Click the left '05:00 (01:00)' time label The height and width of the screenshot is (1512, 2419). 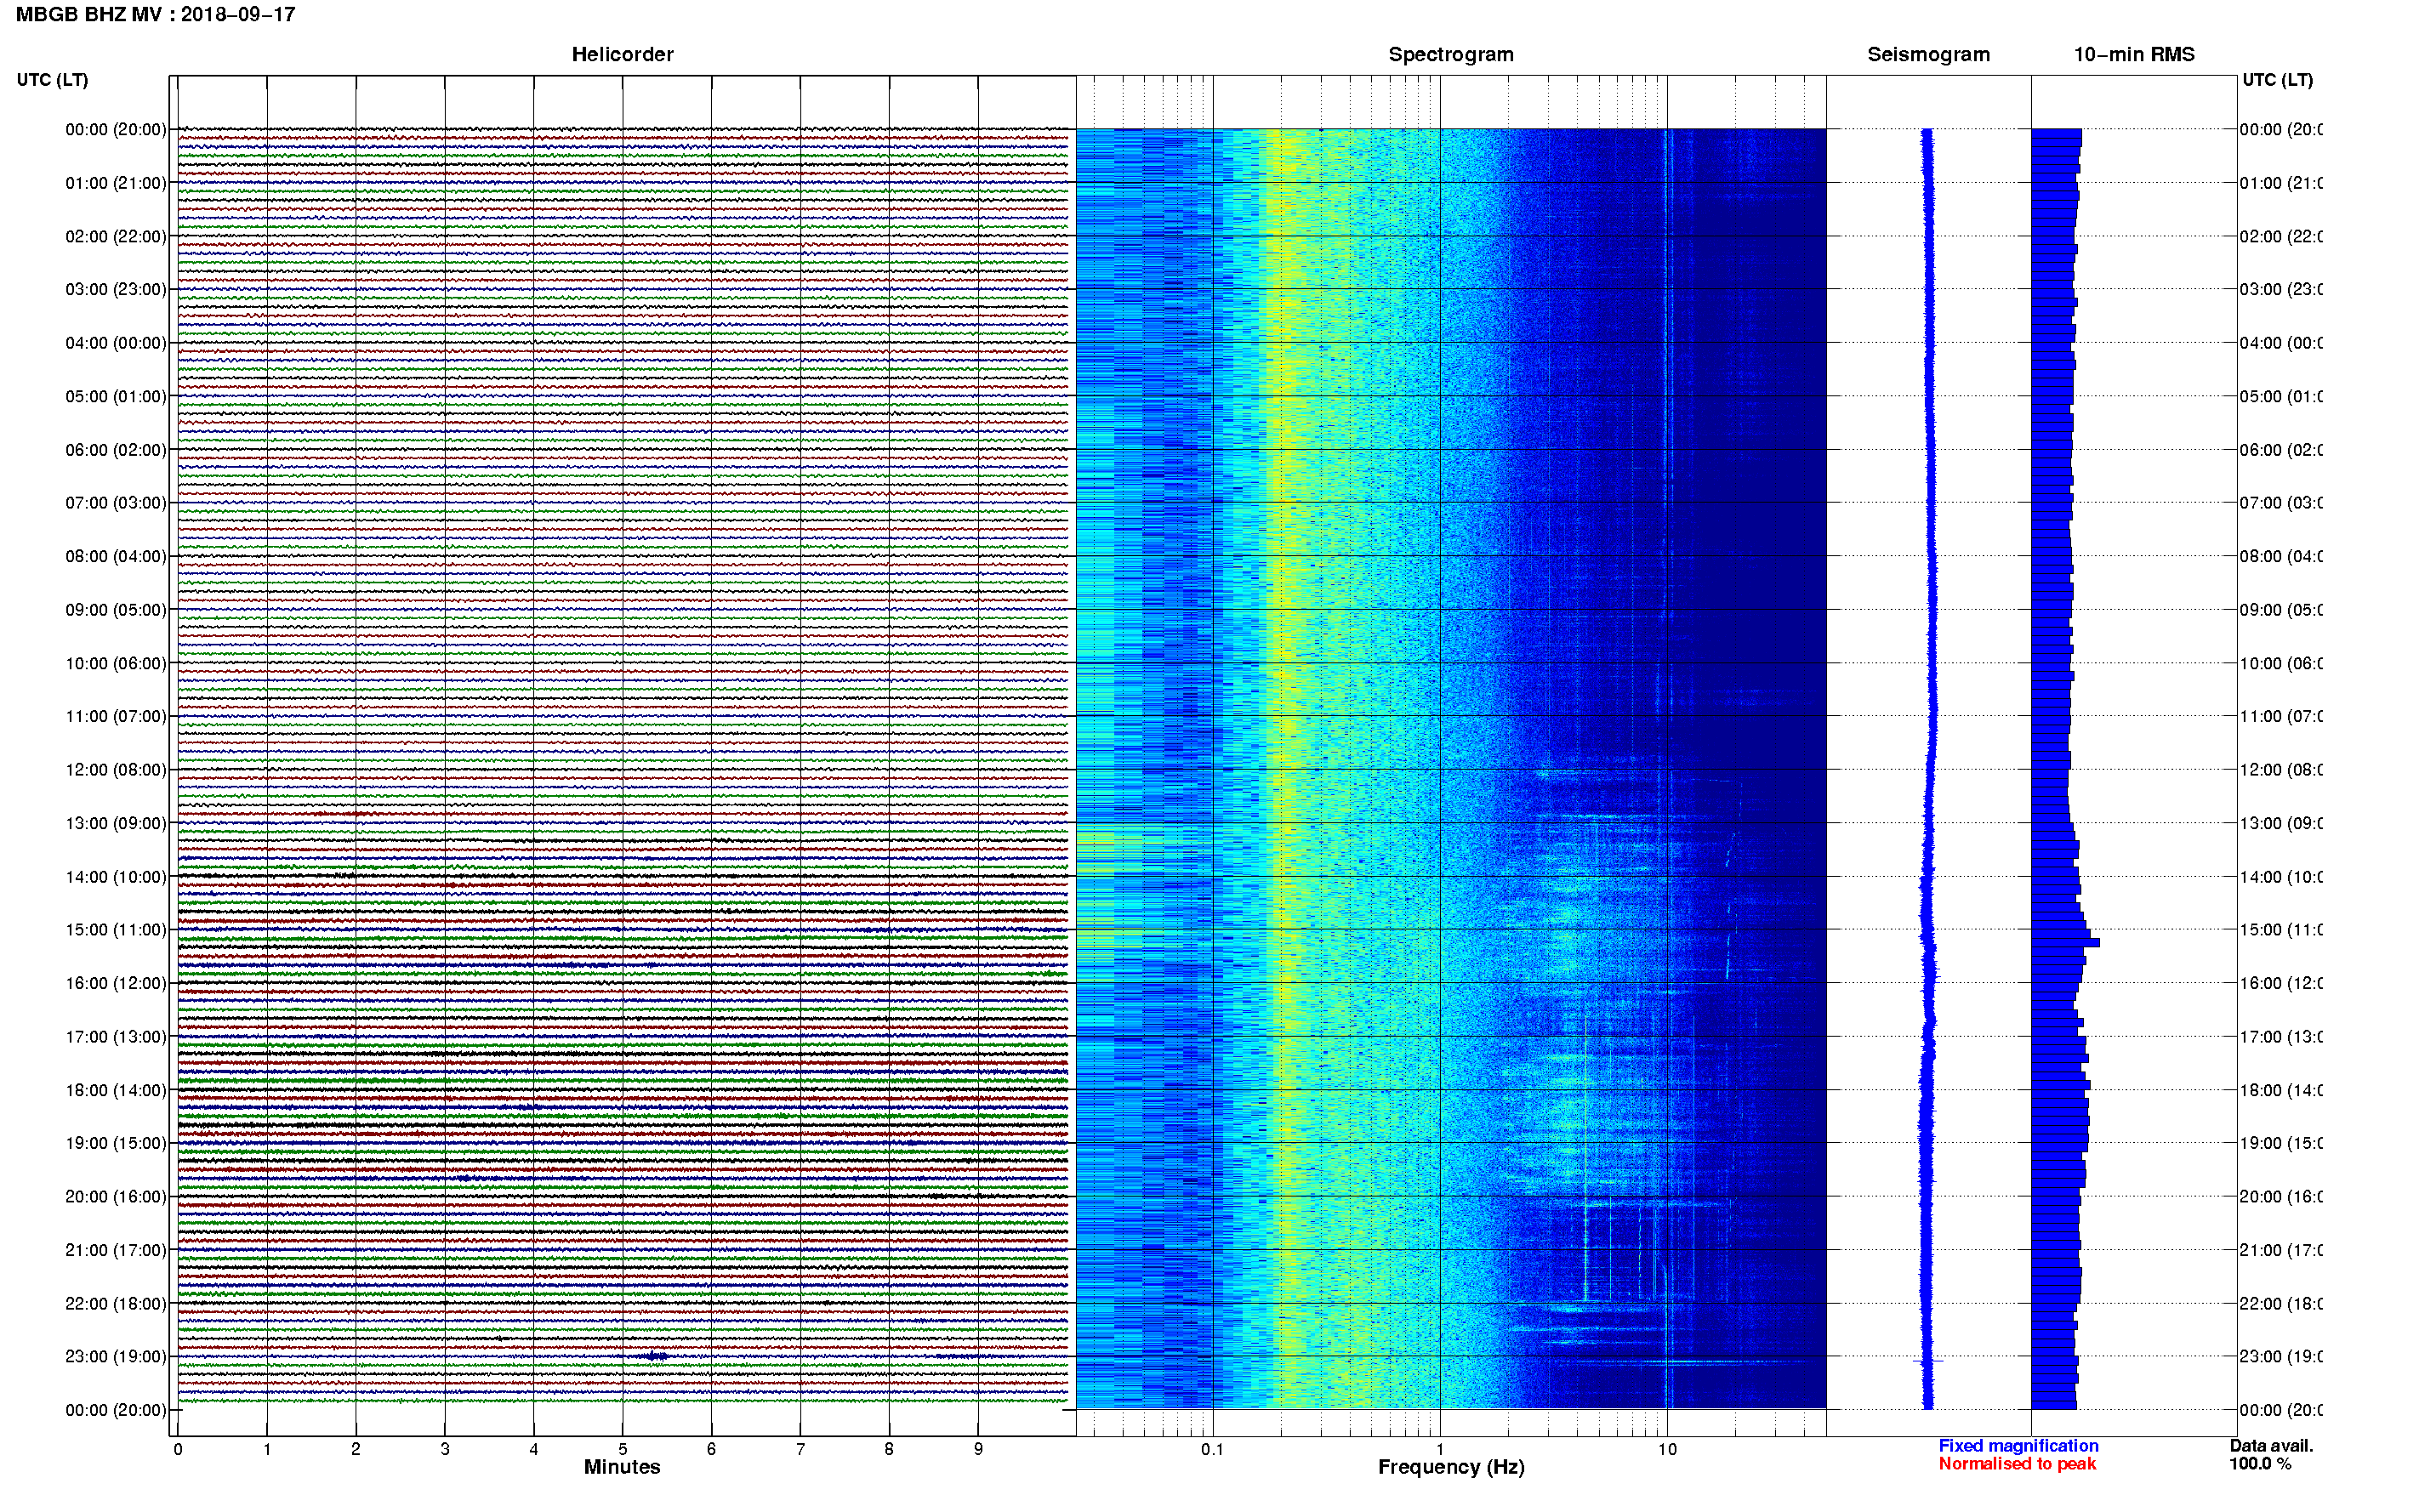(116, 396)
